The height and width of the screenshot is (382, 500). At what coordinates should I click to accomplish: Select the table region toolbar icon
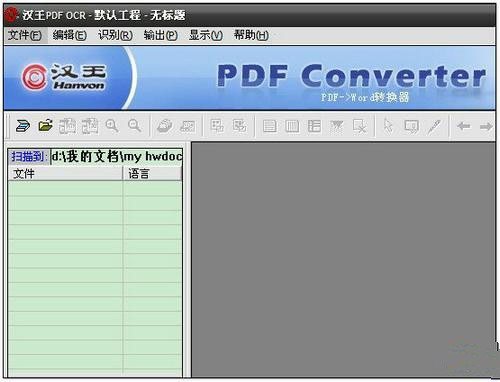click(x=314, y=126)
